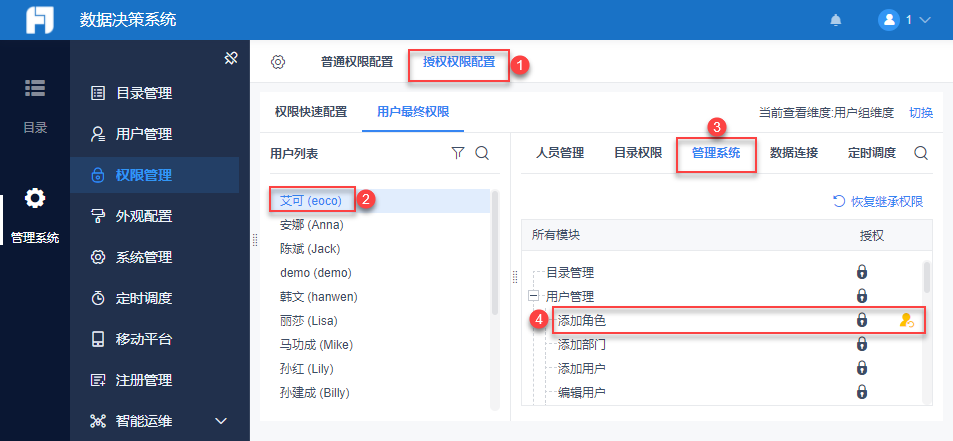The image size is (953, 441).
Task: Expand the 智能运维 menu chevron
Action: click(221, 421)
